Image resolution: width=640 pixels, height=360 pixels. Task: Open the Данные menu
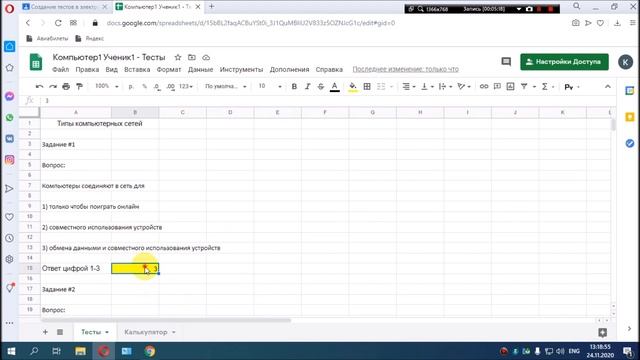tap(200, 69)
